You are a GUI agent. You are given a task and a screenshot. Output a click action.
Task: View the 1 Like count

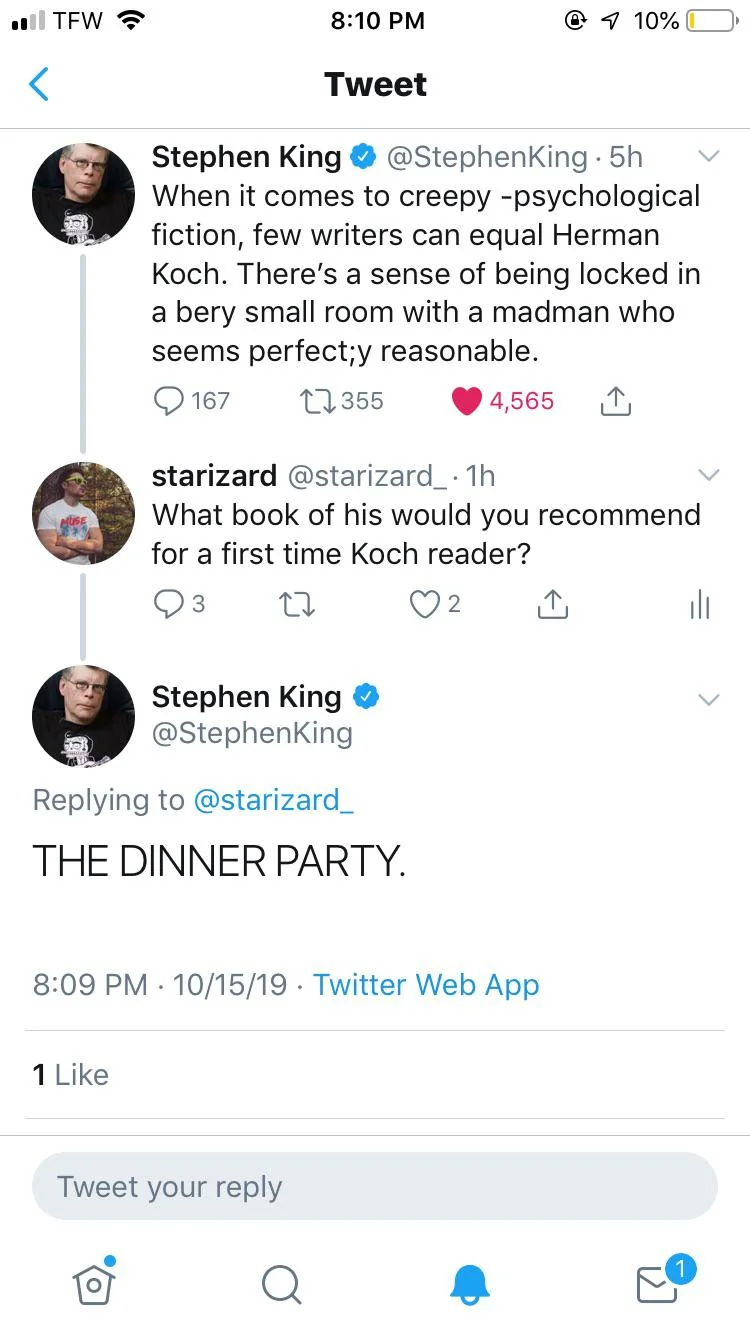pyautogui.click(x=70, y=1075)
